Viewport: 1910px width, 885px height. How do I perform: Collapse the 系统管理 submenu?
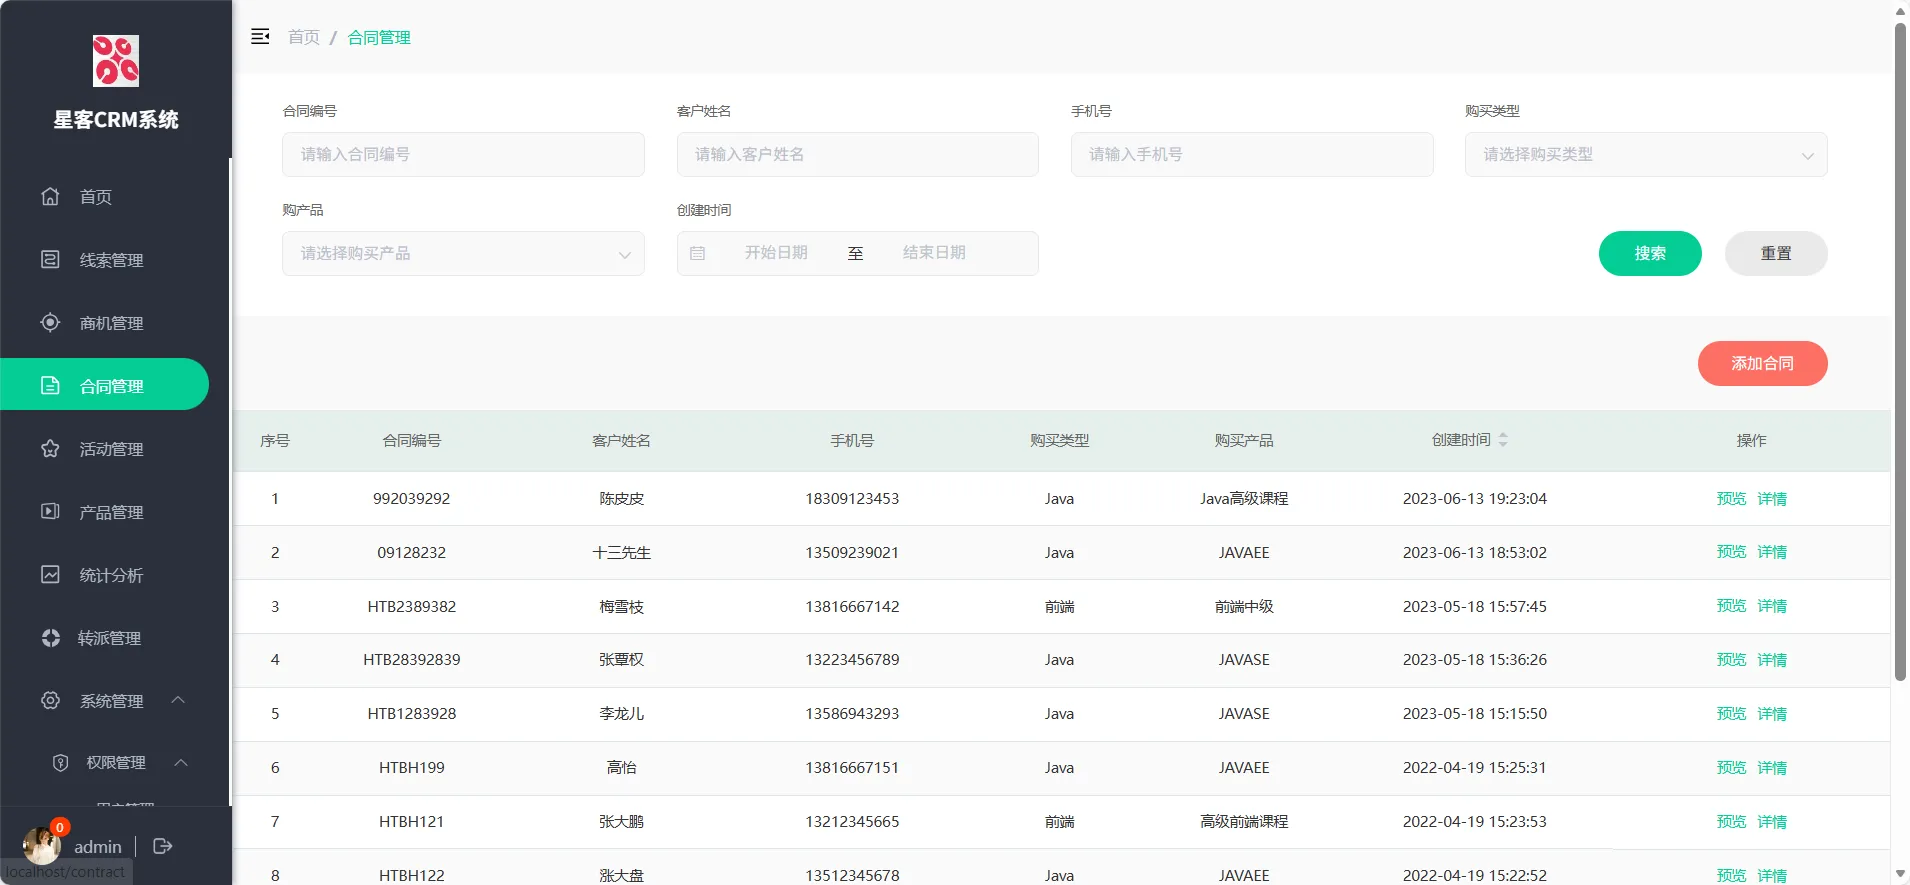tap(178, 700)
